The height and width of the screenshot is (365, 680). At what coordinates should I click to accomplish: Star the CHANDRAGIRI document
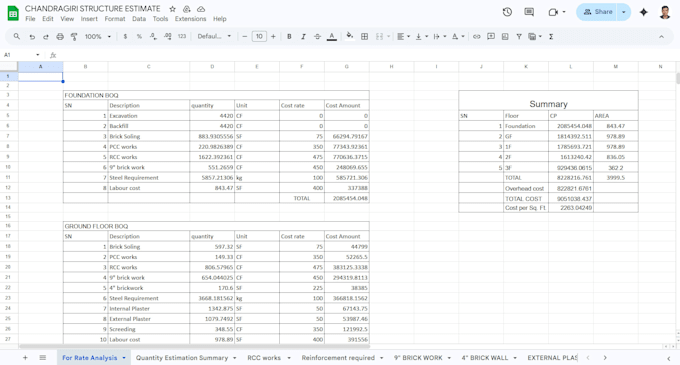173,9
